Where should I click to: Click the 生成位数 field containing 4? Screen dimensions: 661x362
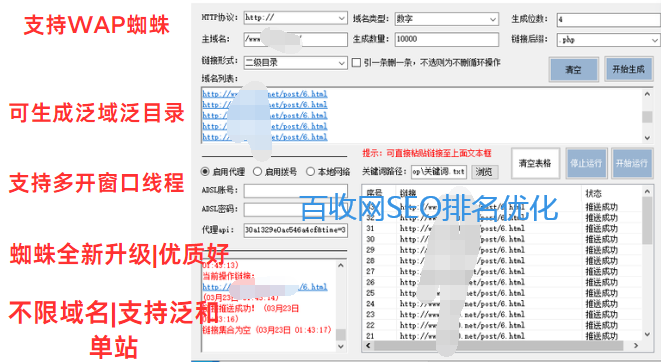point(609,19)
